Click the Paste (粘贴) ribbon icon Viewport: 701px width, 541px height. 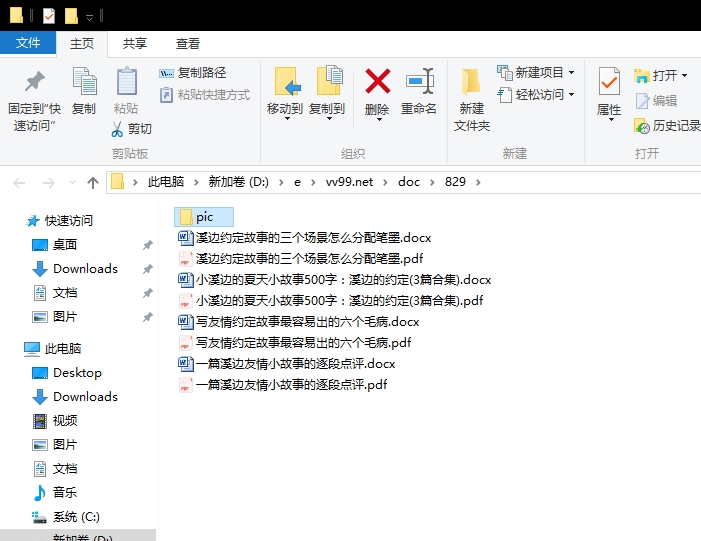tap(126, 82)
